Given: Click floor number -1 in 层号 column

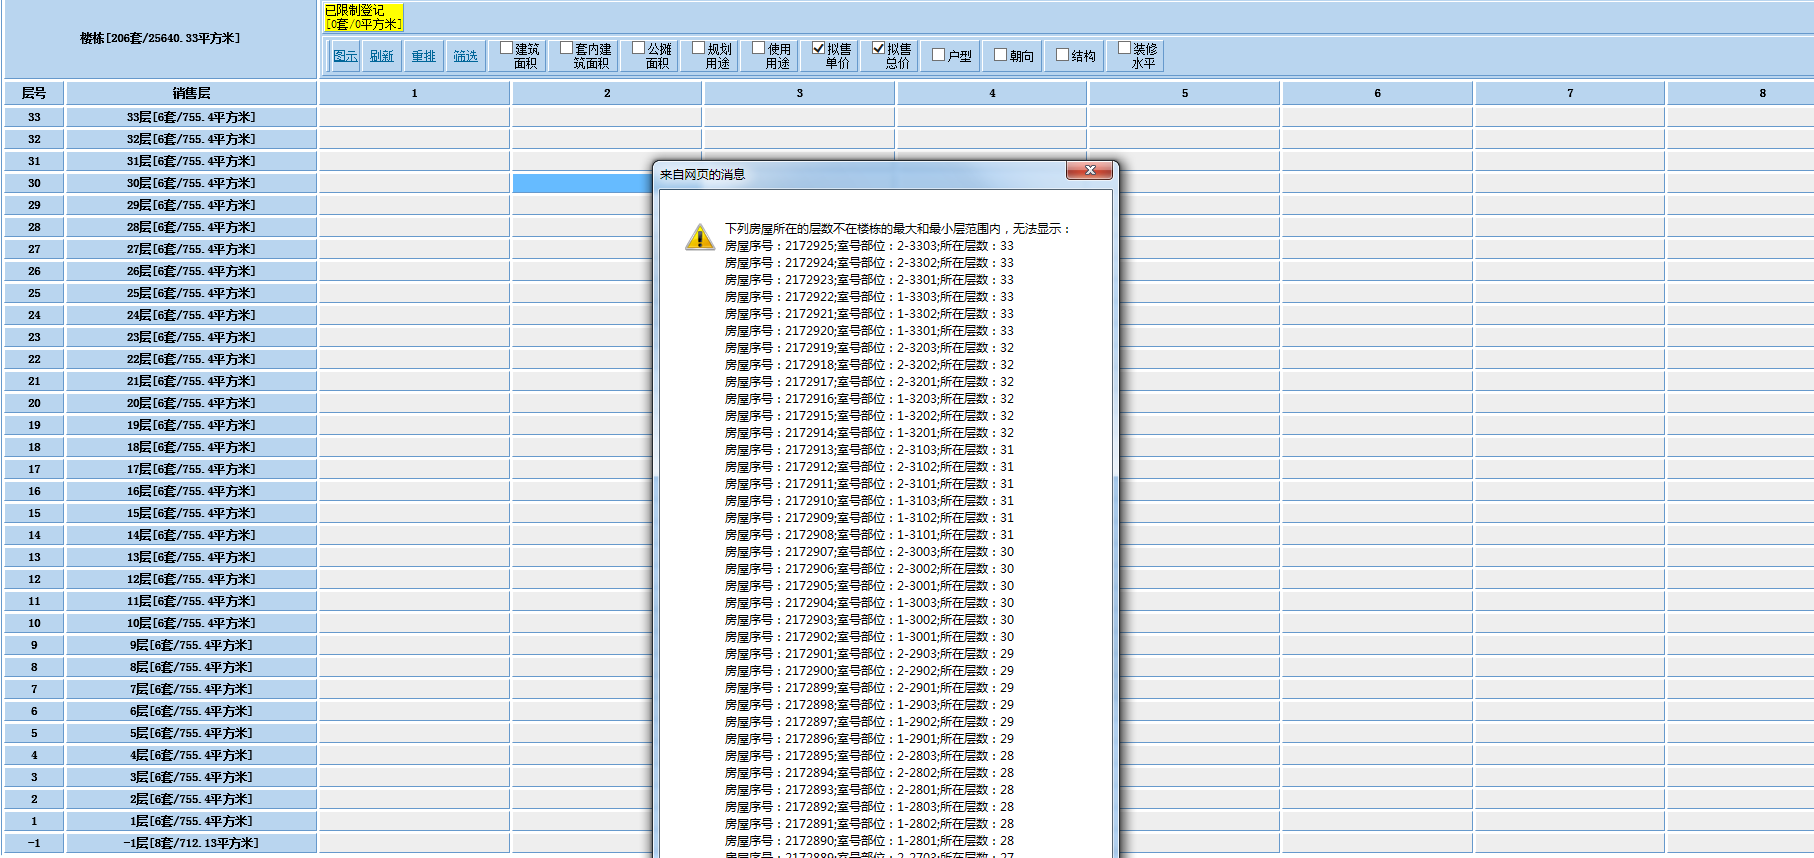Looking at the screenshot, I should 34,843.
